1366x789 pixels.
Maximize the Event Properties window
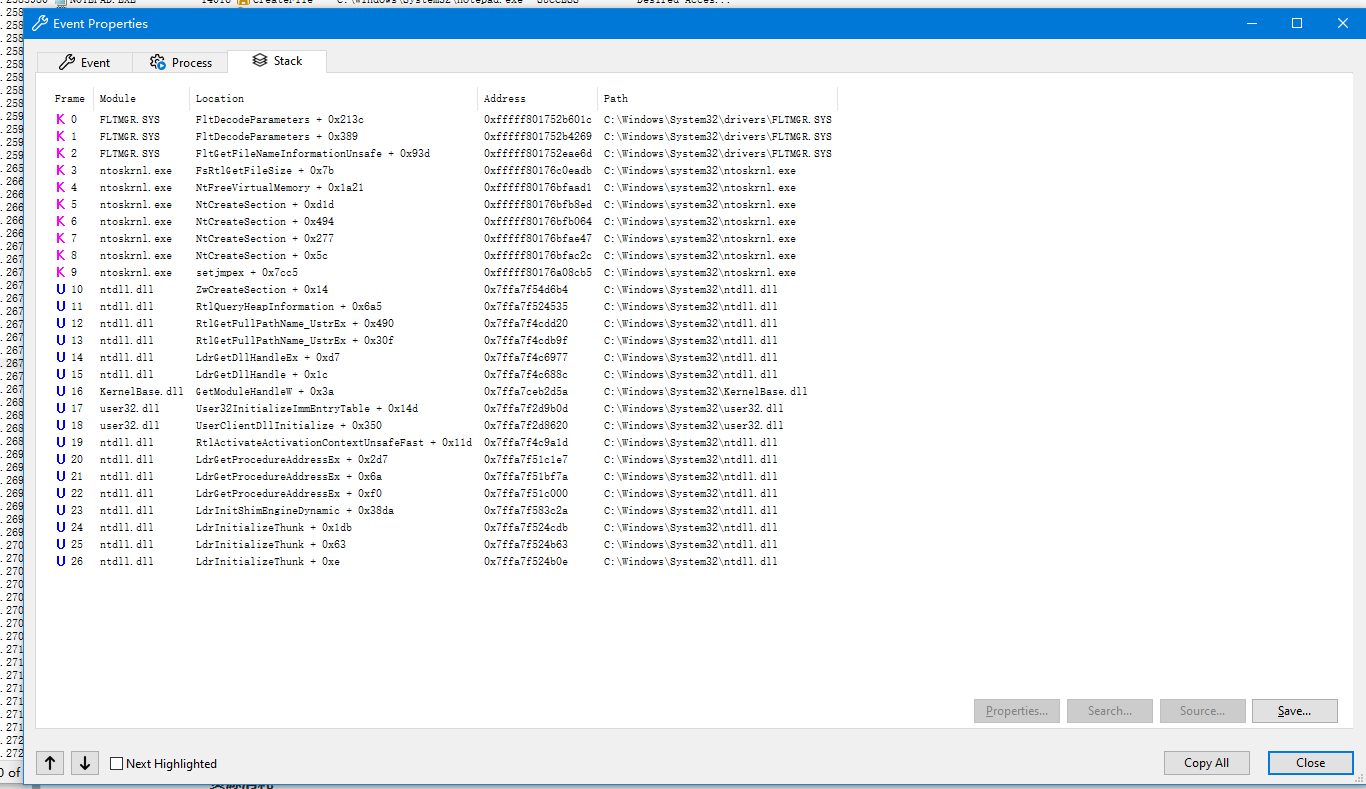pos(1297,23)
